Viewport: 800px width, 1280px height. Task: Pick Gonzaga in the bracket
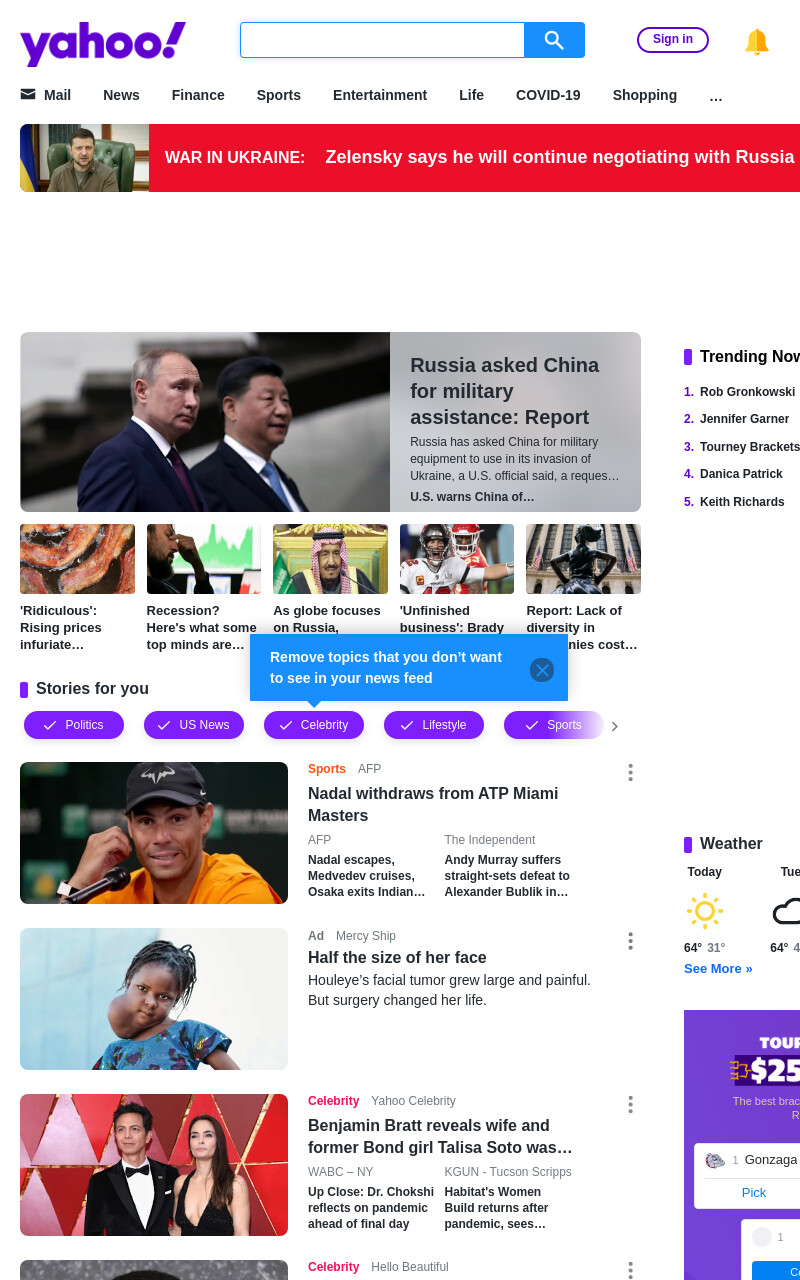point(754,1192)
